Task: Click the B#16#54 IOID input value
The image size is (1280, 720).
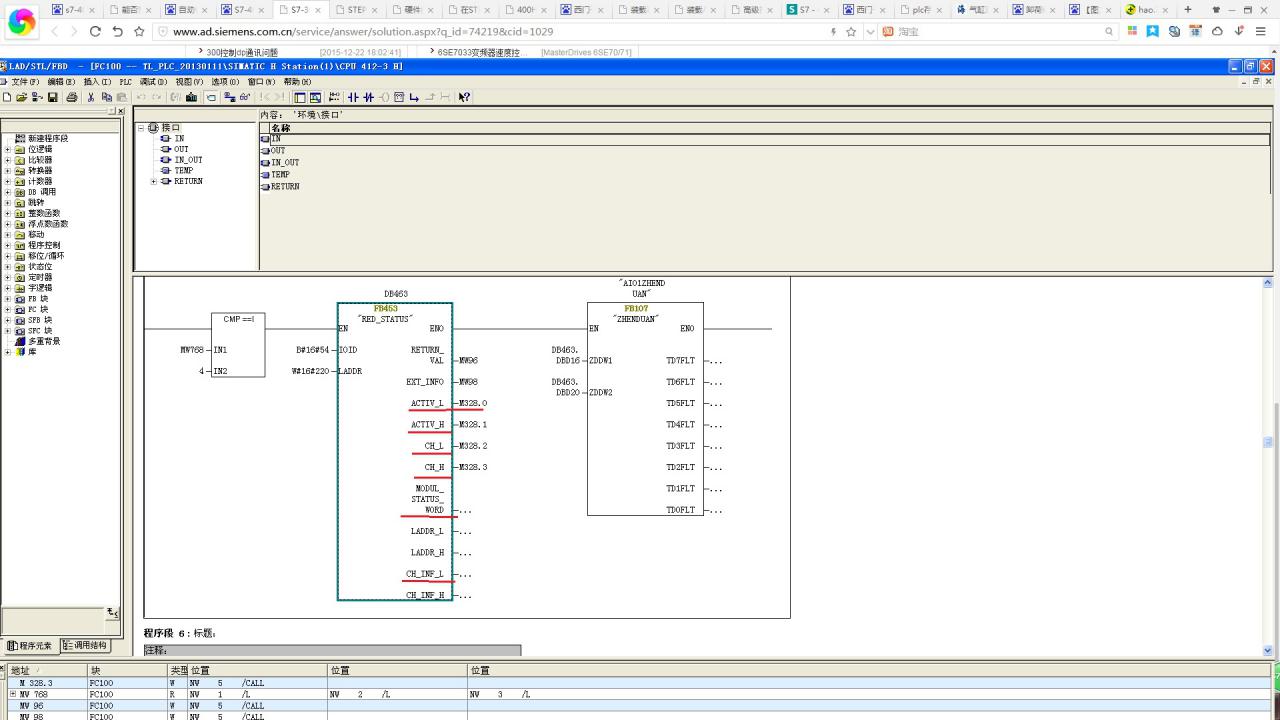Action: tap(313, 350)
